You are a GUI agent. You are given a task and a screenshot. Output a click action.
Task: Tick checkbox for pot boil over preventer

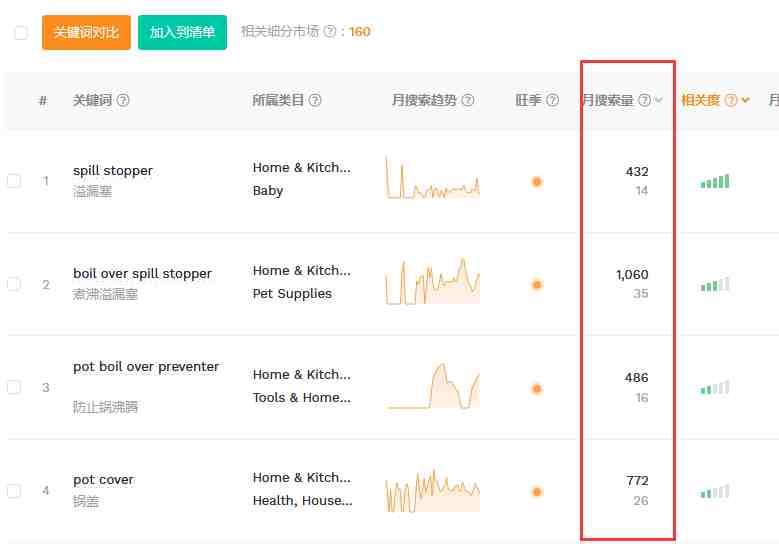tap(14, 387)
